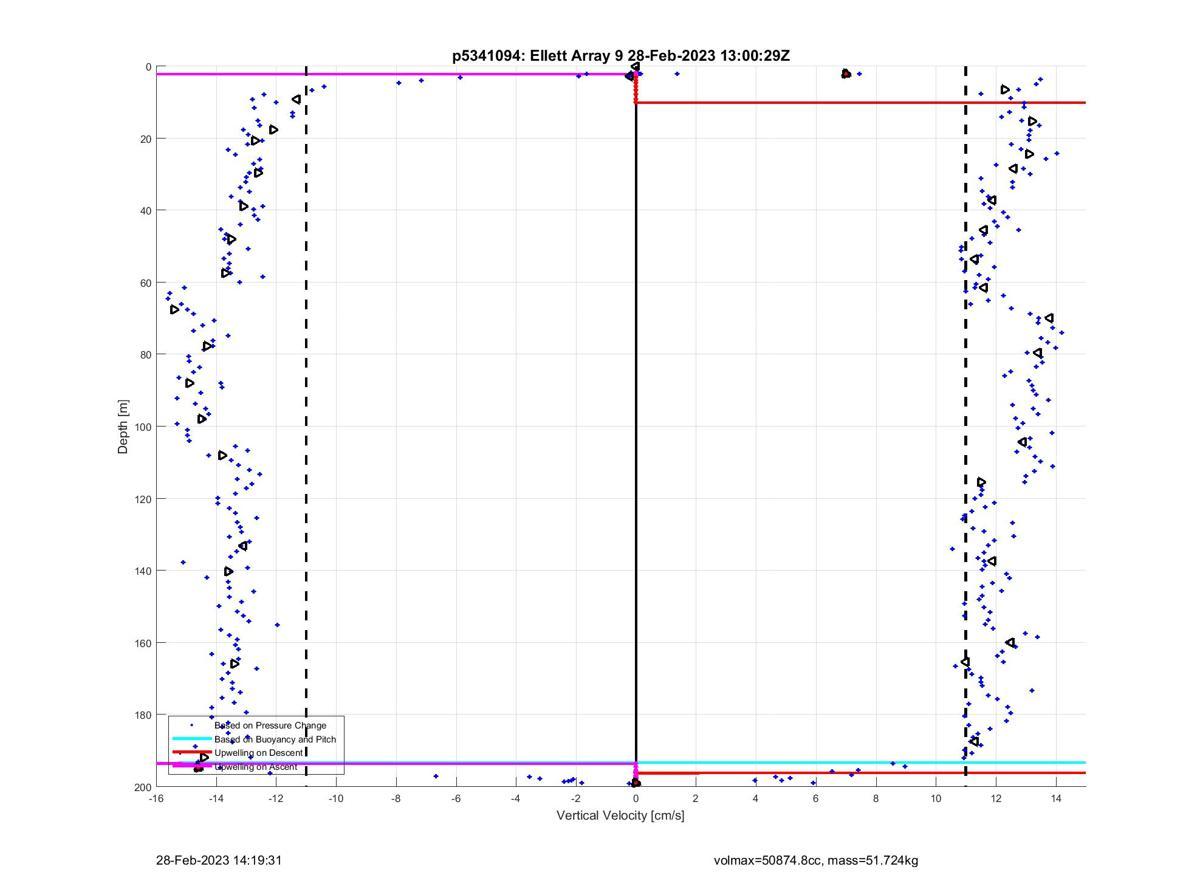Click velocity axis tick label '10'
The image size is (1200, 885).
click(936, 798)
